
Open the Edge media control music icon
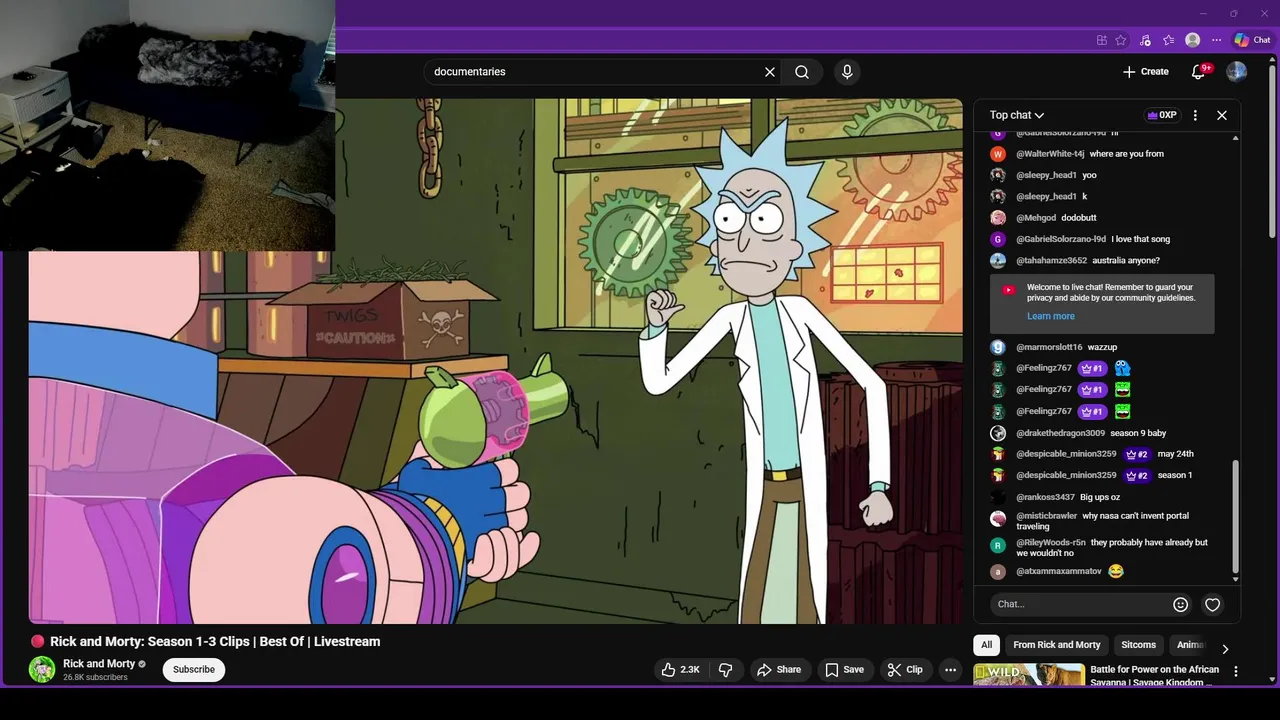1145,40
